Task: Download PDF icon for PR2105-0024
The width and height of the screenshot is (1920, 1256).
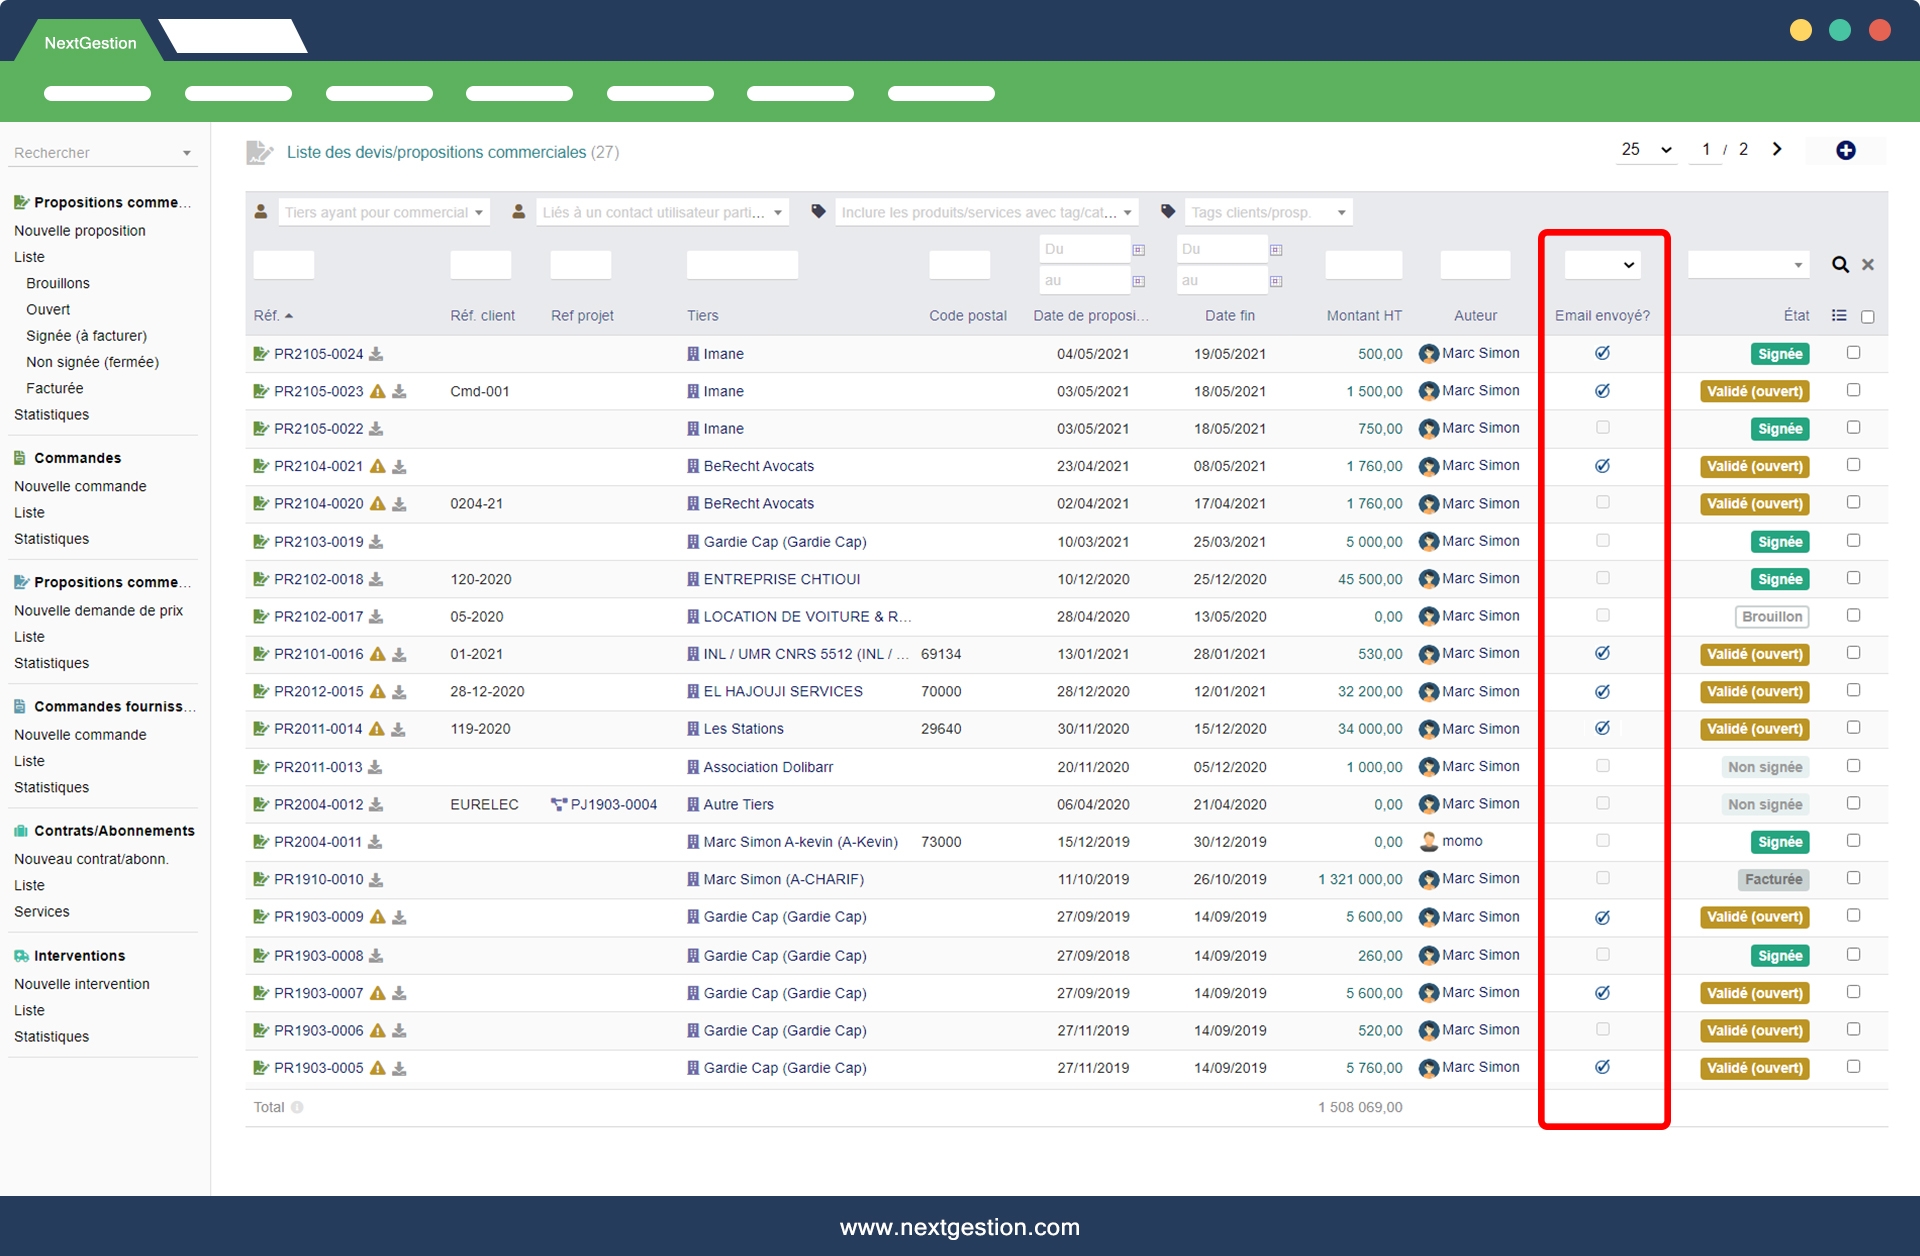Action: (376, 354)
